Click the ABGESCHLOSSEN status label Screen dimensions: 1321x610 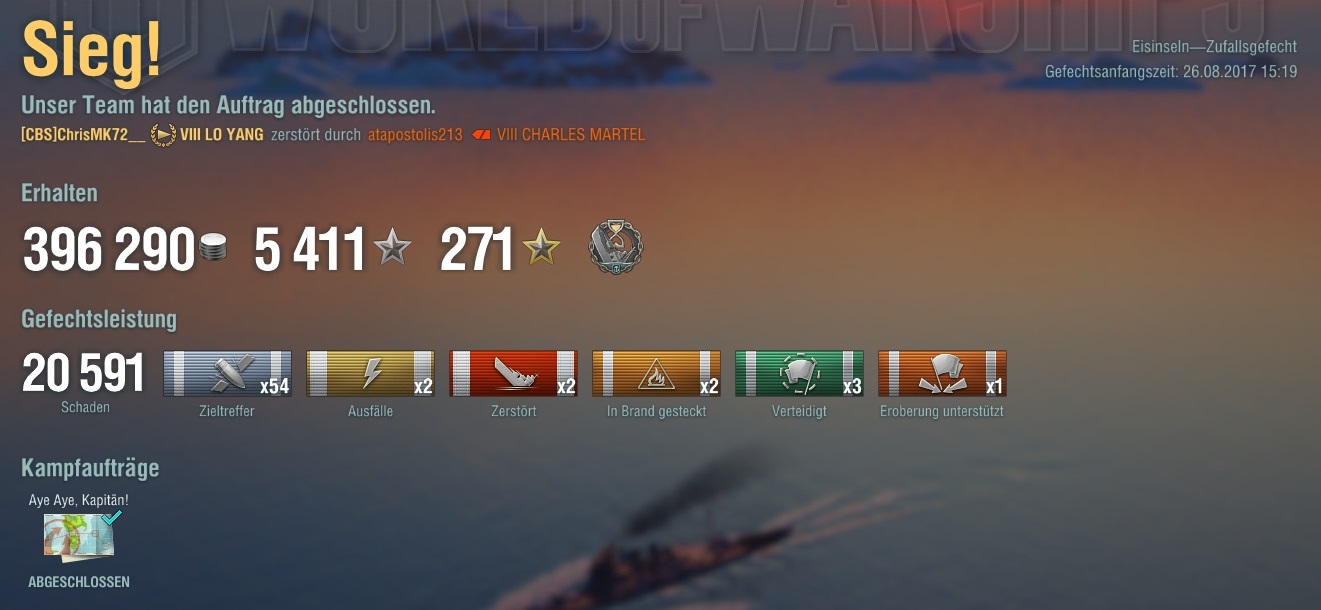[x=79, y=582]
